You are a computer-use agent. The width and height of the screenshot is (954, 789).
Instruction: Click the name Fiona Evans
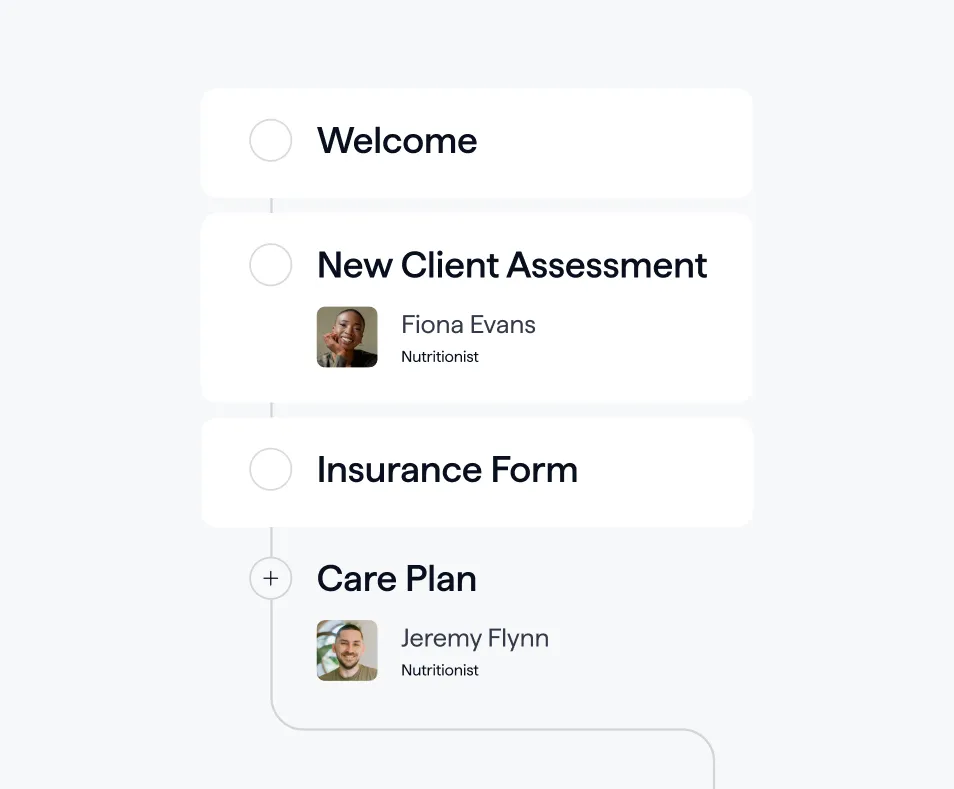(467, 324)
